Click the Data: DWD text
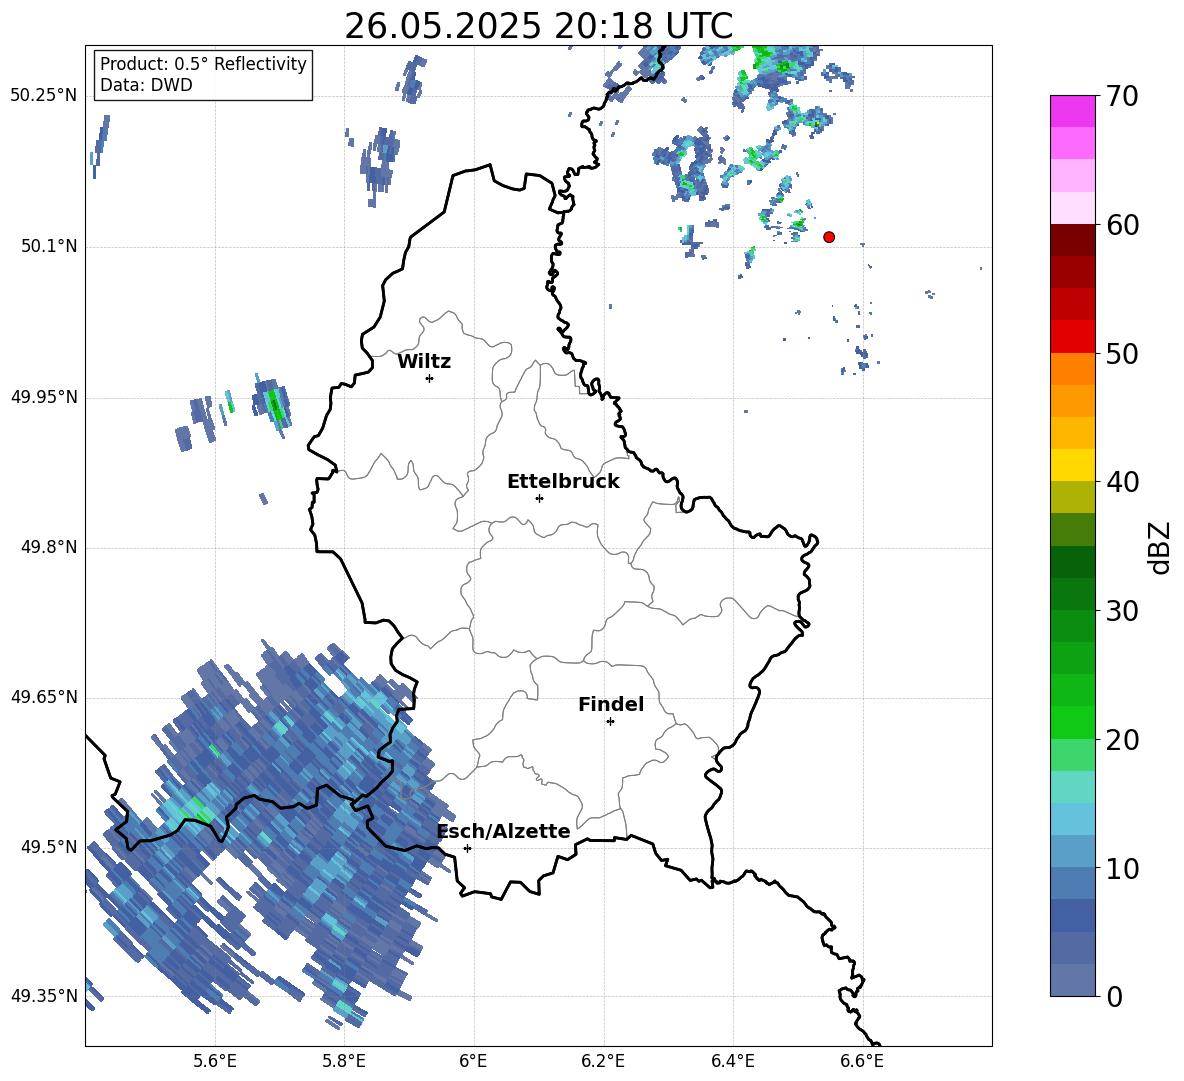The image size is (1184, 1081). (146, 85)
